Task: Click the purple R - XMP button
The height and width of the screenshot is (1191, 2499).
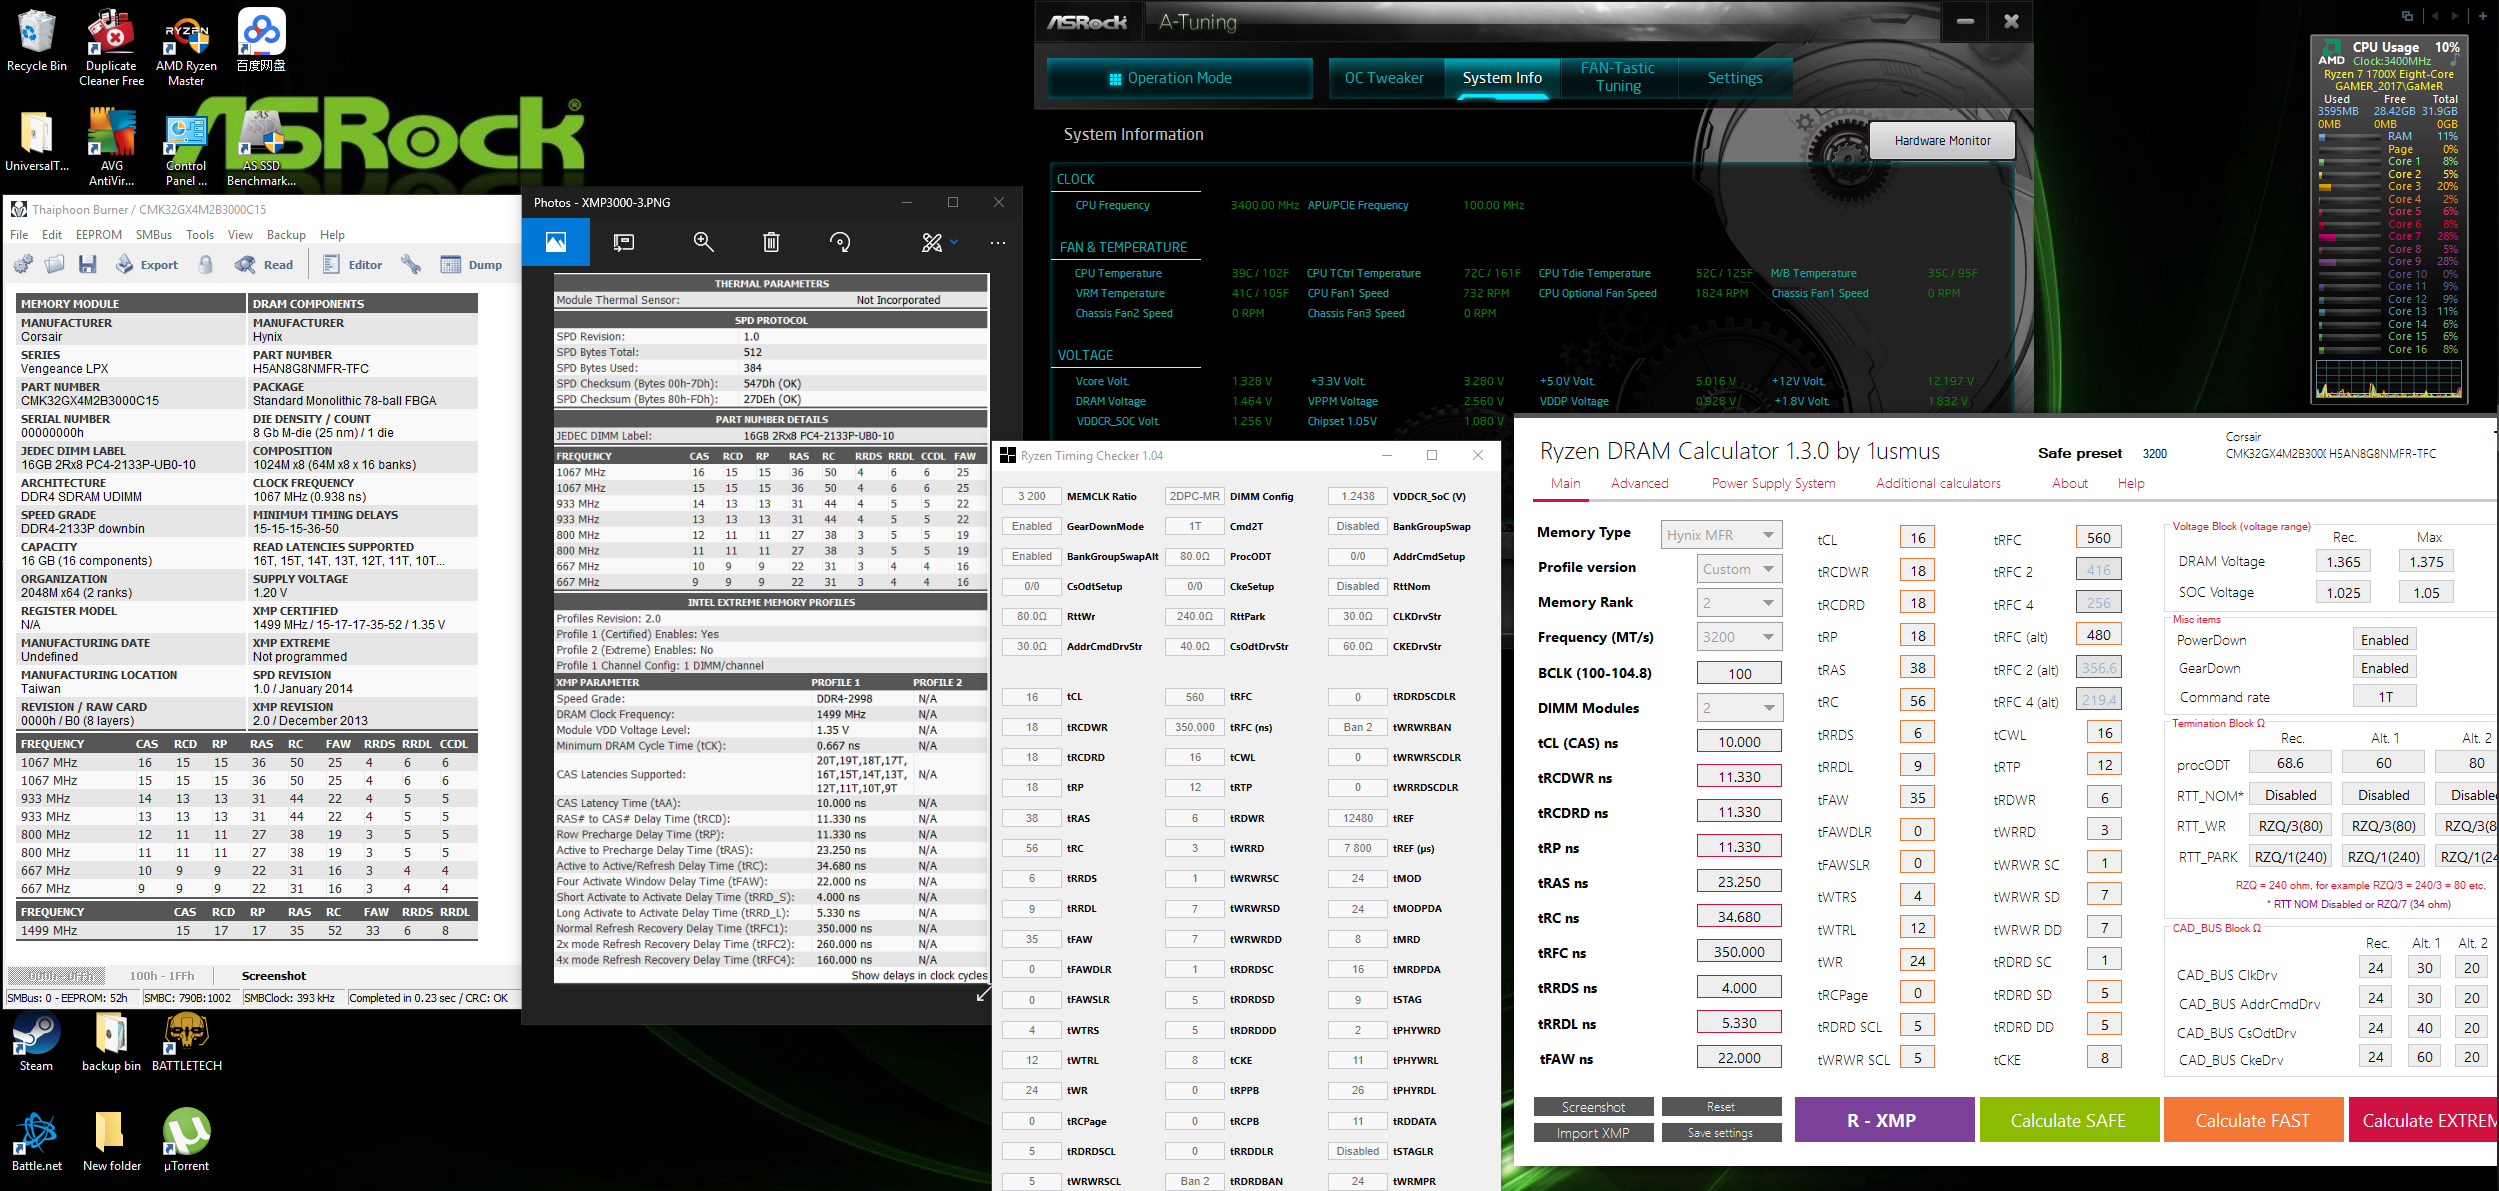Action: 1884,1120
